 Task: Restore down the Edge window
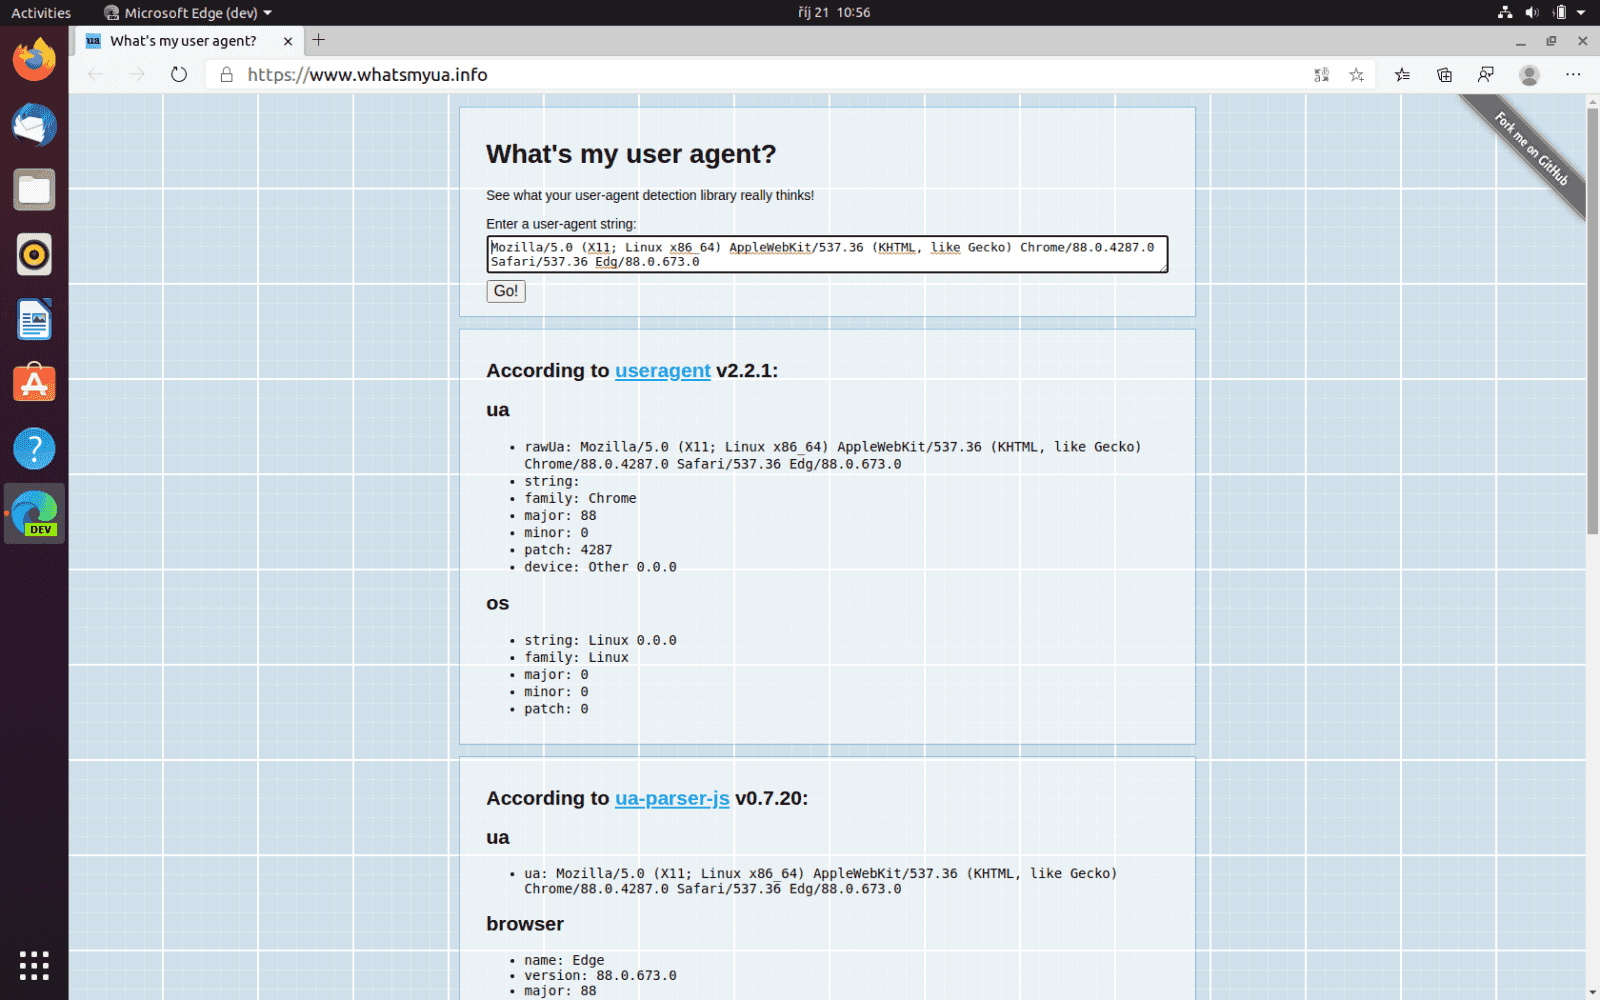(x=1551, y=41)
